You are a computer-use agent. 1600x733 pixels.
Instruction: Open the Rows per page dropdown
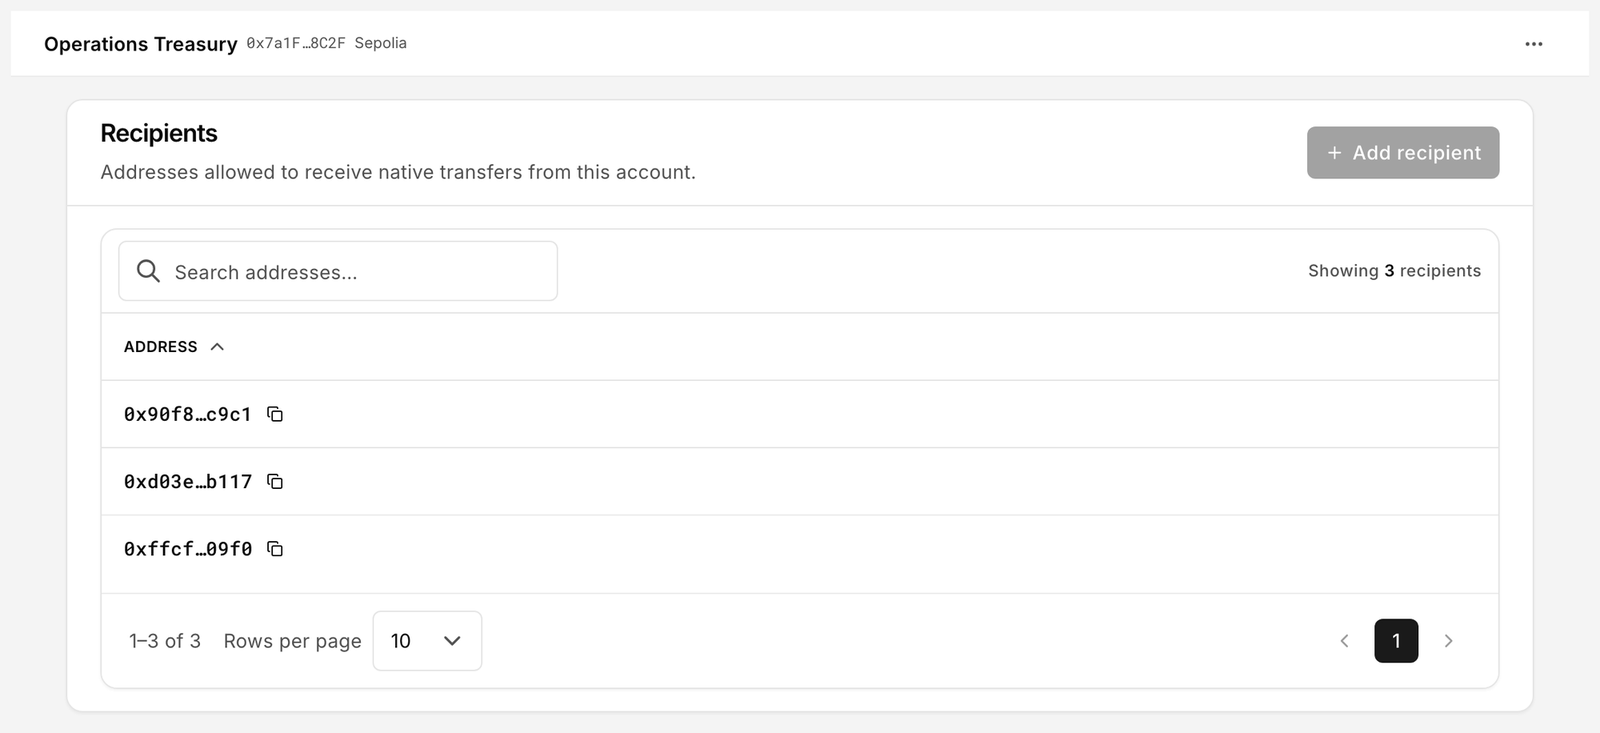pyautogui.click(x=427, y=641)
